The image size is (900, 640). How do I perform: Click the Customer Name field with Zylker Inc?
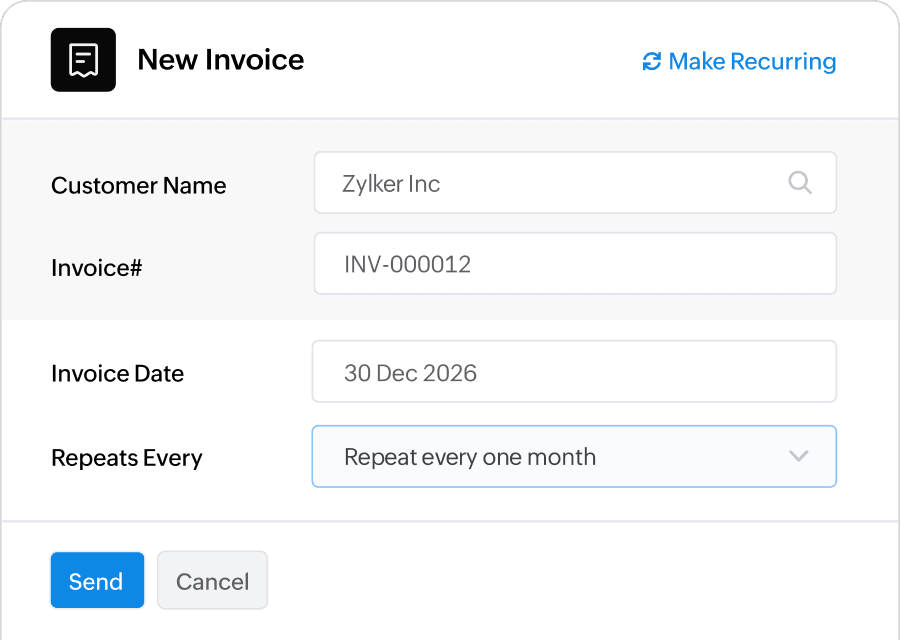tap(575, 183)
